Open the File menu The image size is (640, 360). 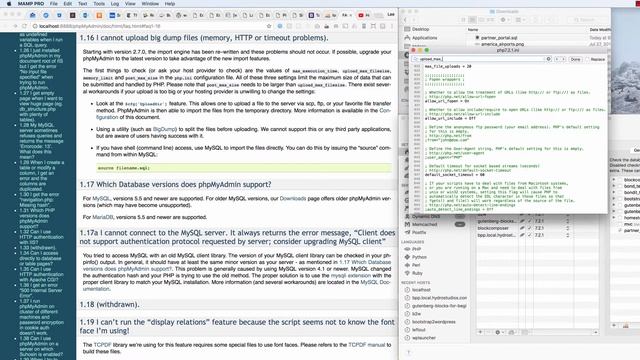tap(54, 4)
